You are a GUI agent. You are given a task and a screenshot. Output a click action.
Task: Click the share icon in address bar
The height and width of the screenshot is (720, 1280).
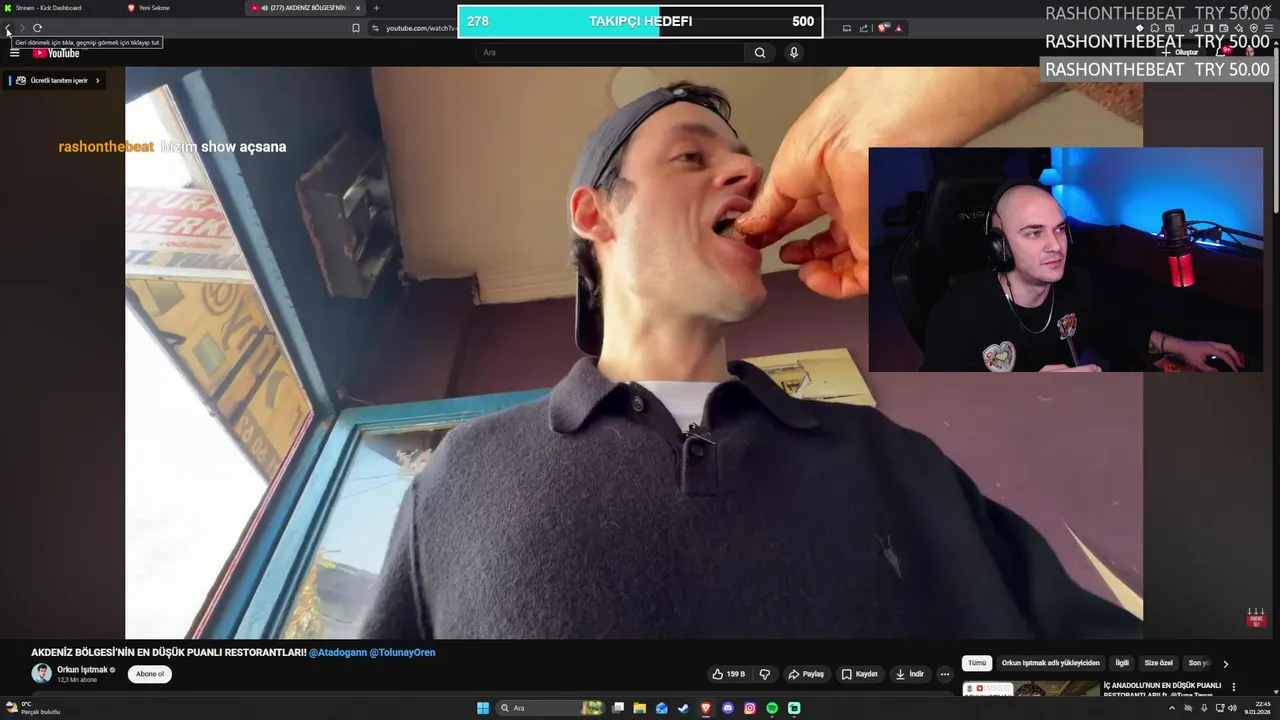[864, 28]
